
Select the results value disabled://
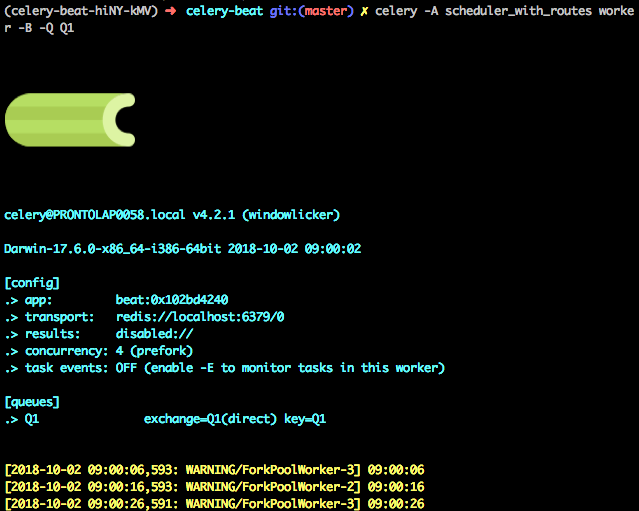(x=154, y=334)
